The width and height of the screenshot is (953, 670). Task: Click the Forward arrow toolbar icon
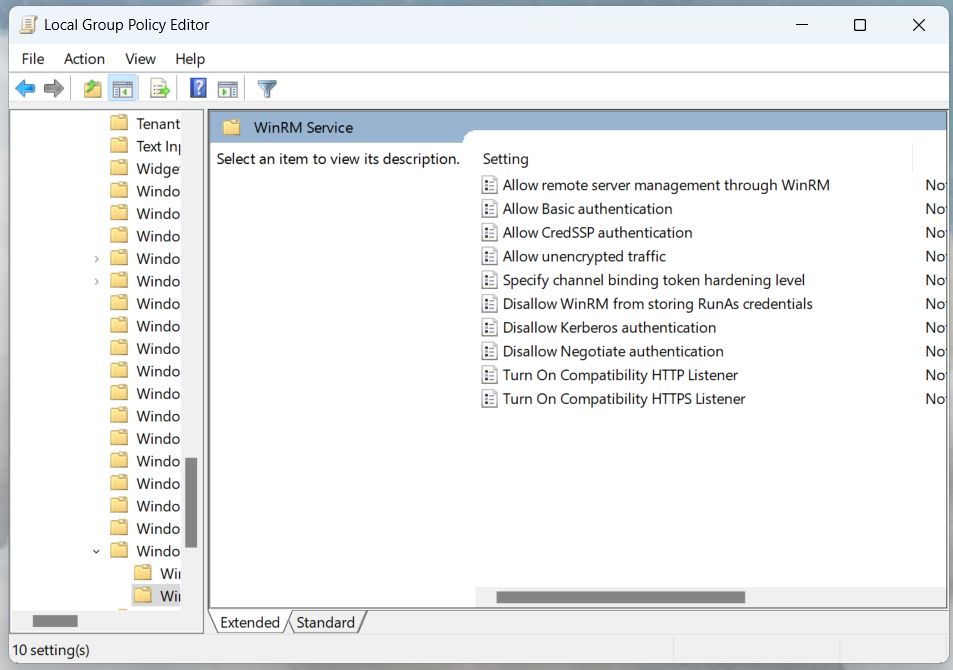coord(54,89)
